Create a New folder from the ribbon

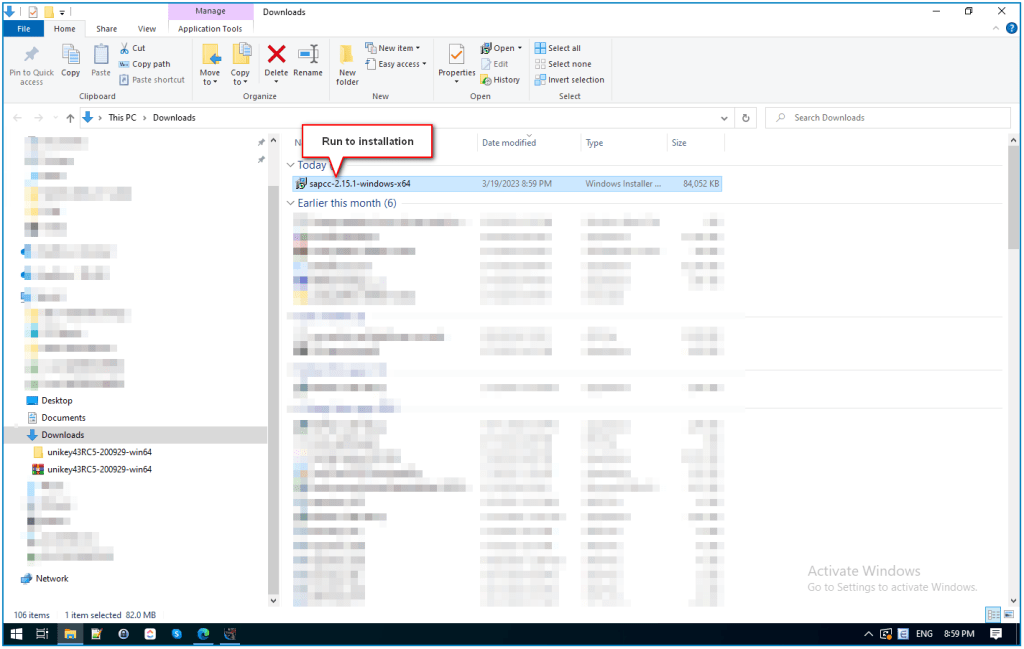tap(347, 62)
